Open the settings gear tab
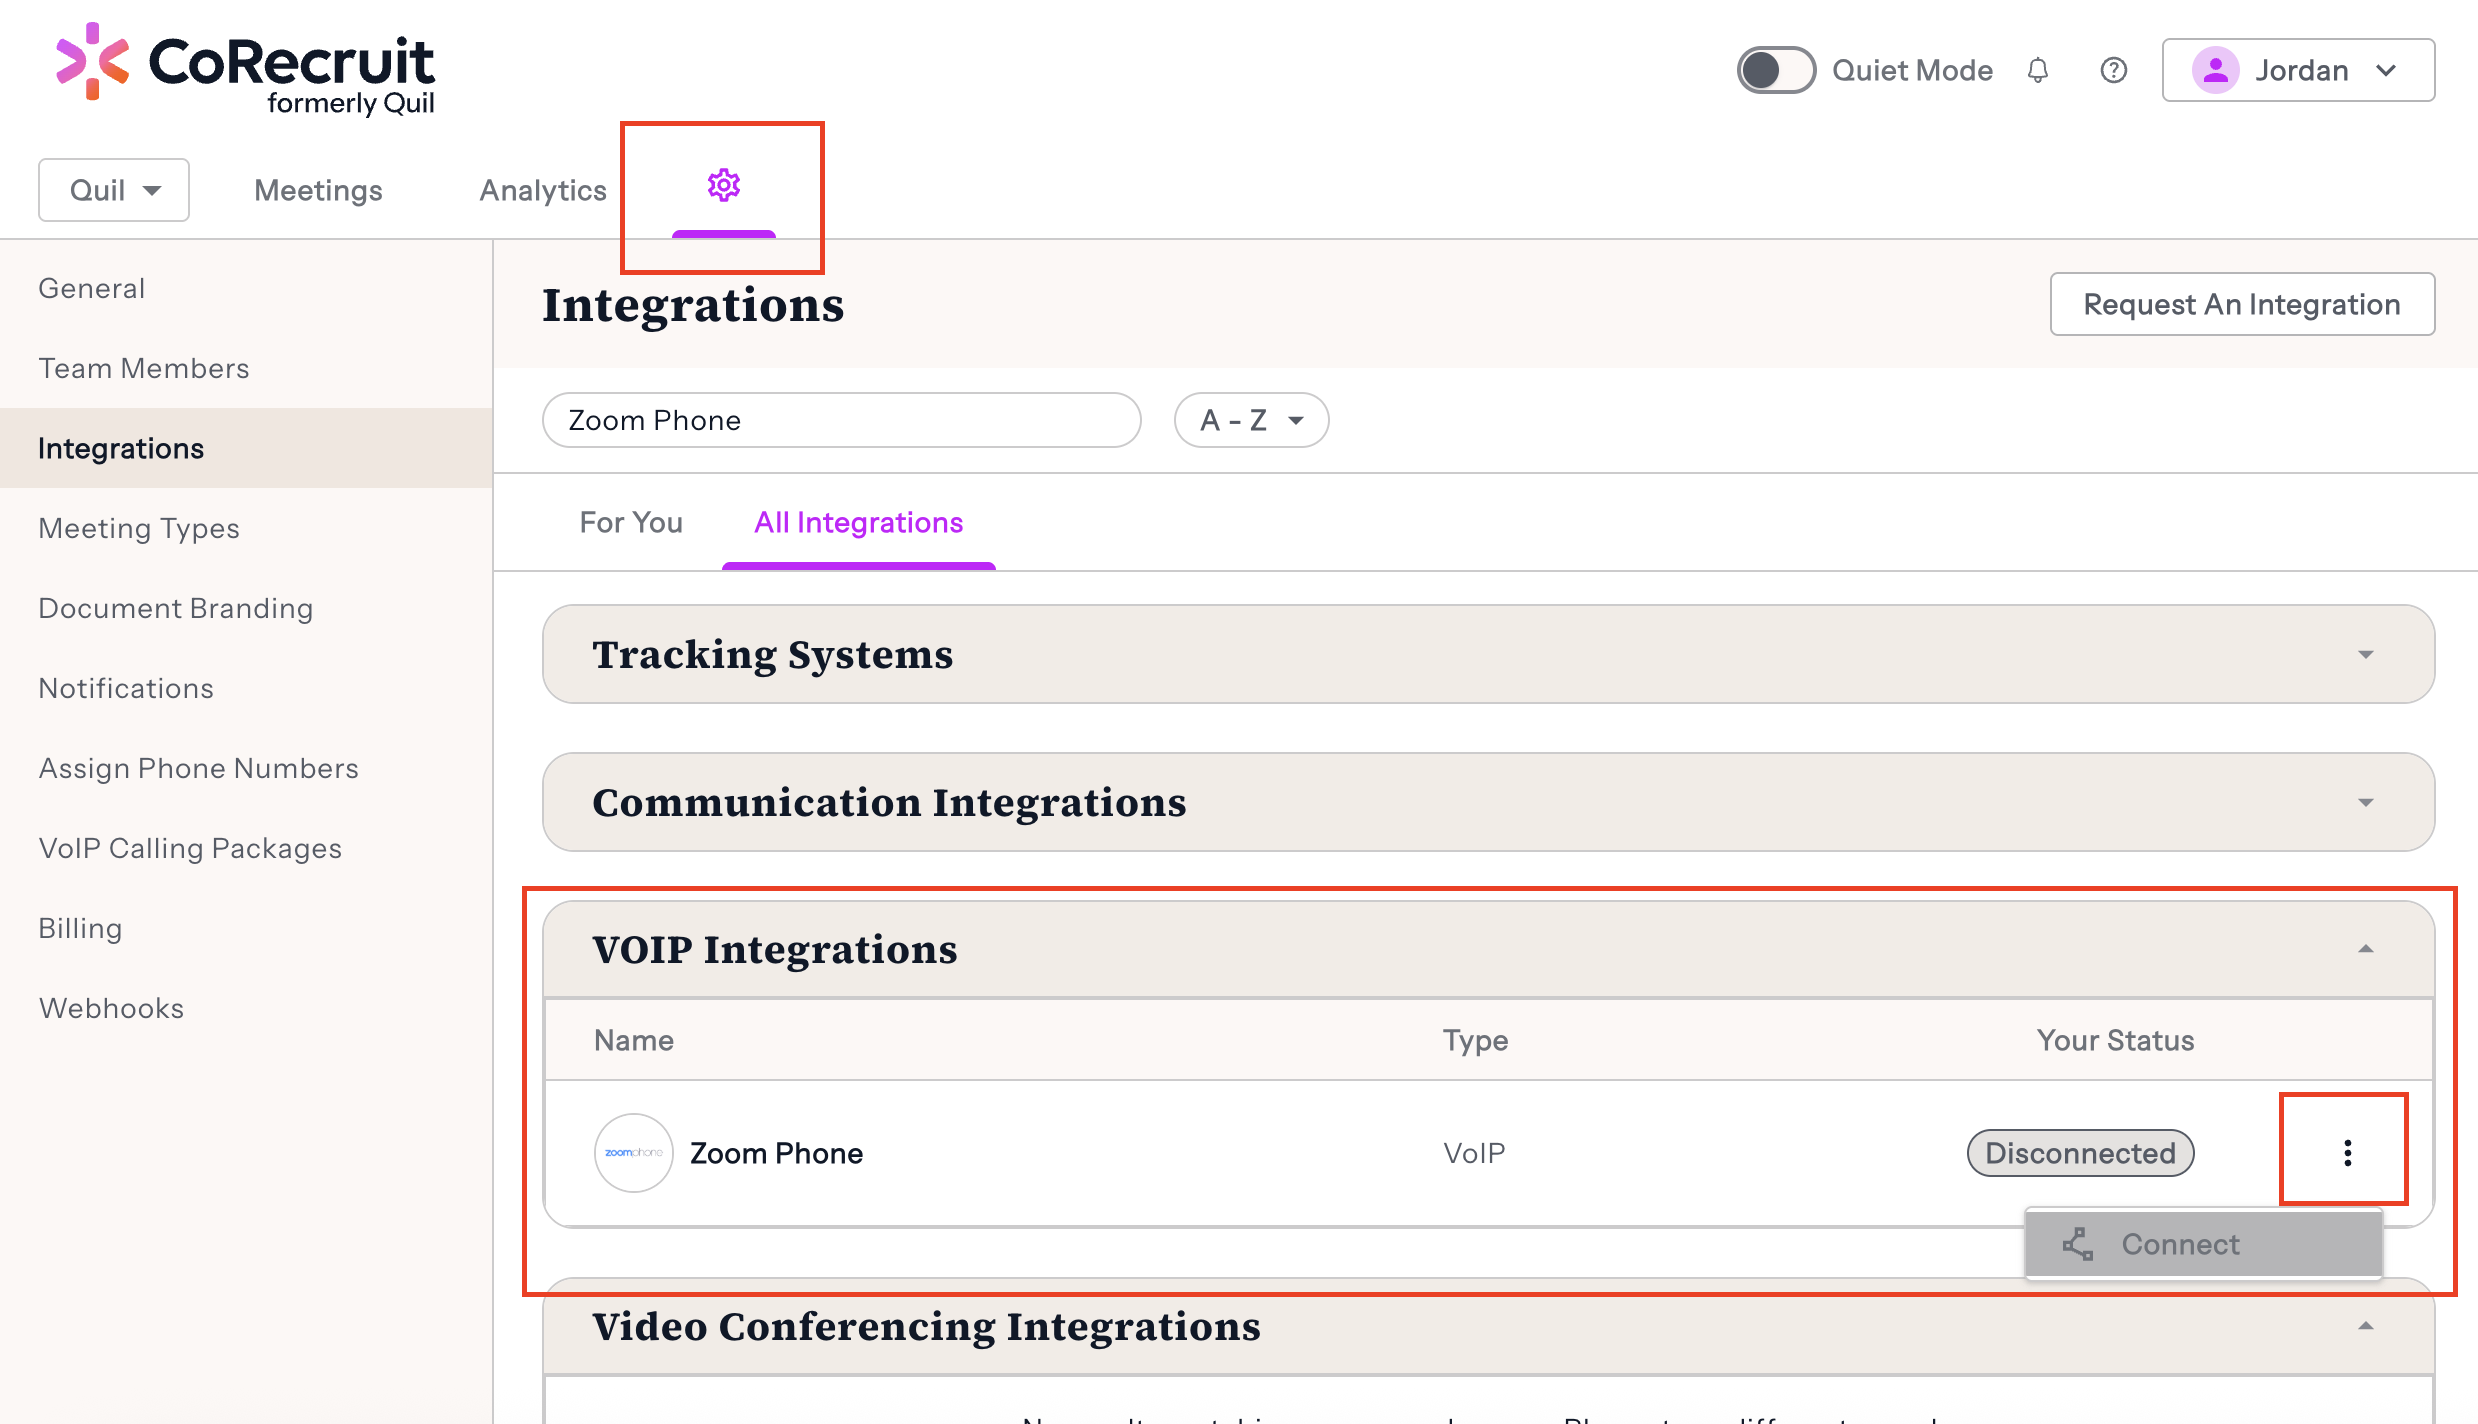 pyautogui.click(x=723, y=186)
